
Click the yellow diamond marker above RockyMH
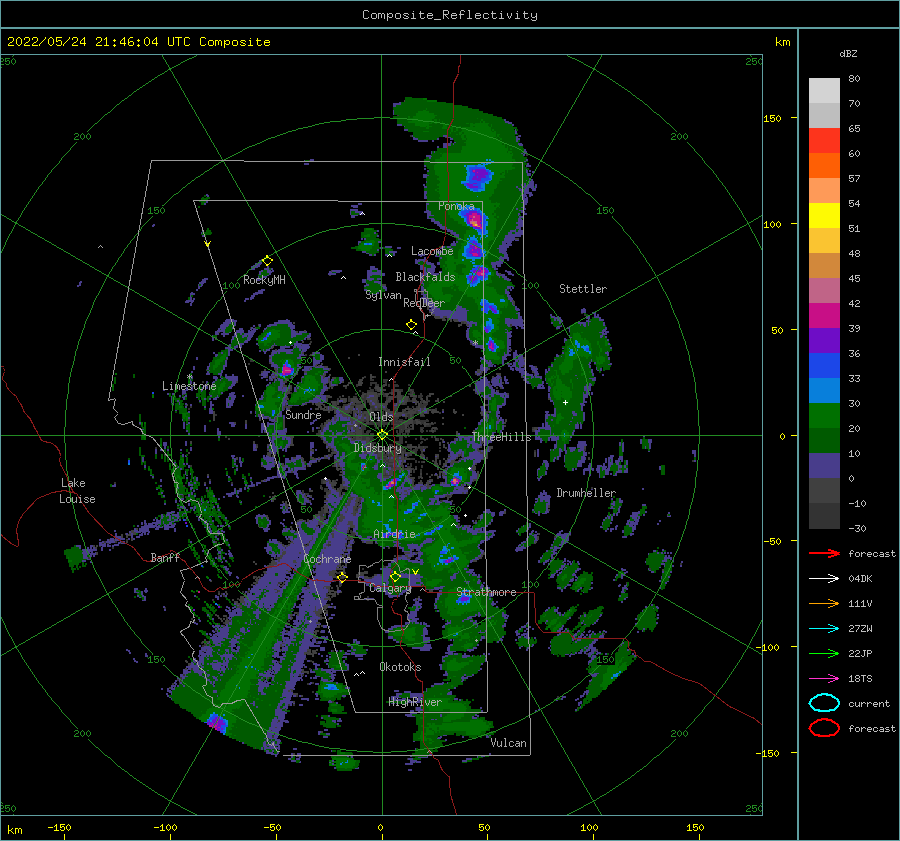(x=267, y=261)
